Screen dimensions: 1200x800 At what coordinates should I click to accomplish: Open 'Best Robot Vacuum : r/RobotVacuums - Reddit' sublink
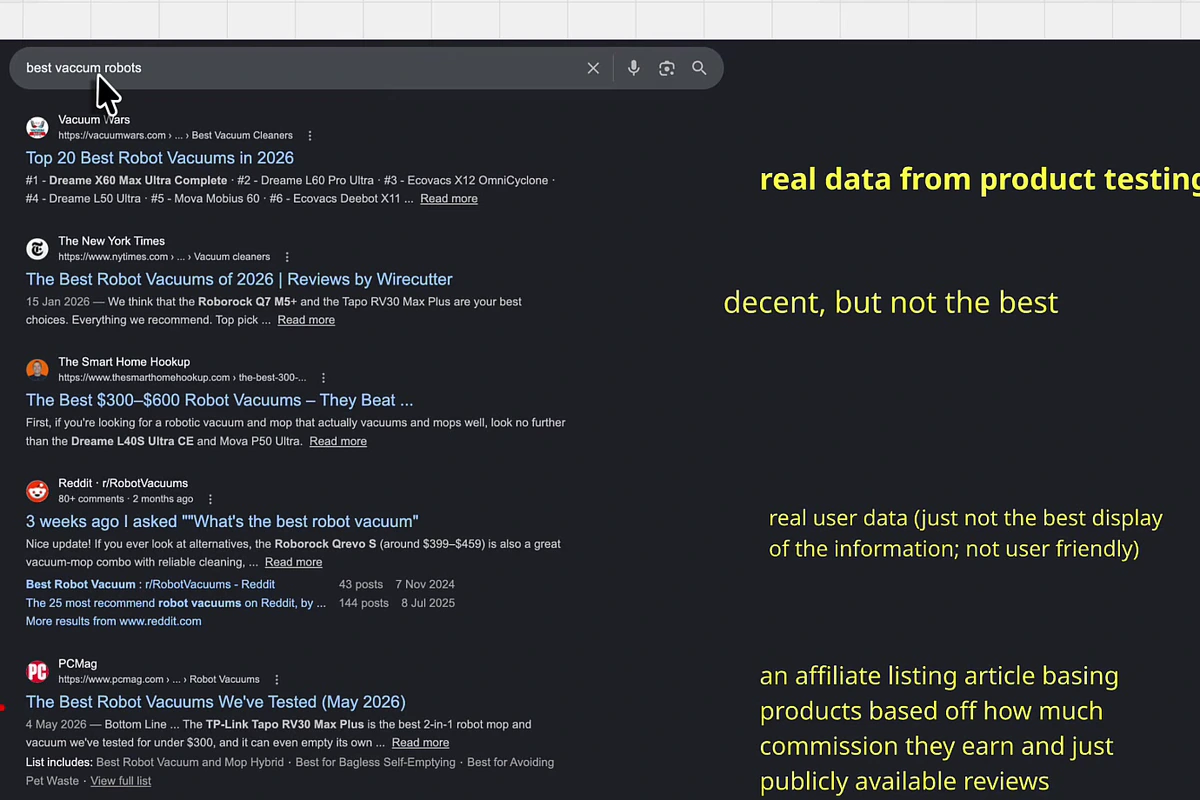pyautogui.click(x=150, y=584)
